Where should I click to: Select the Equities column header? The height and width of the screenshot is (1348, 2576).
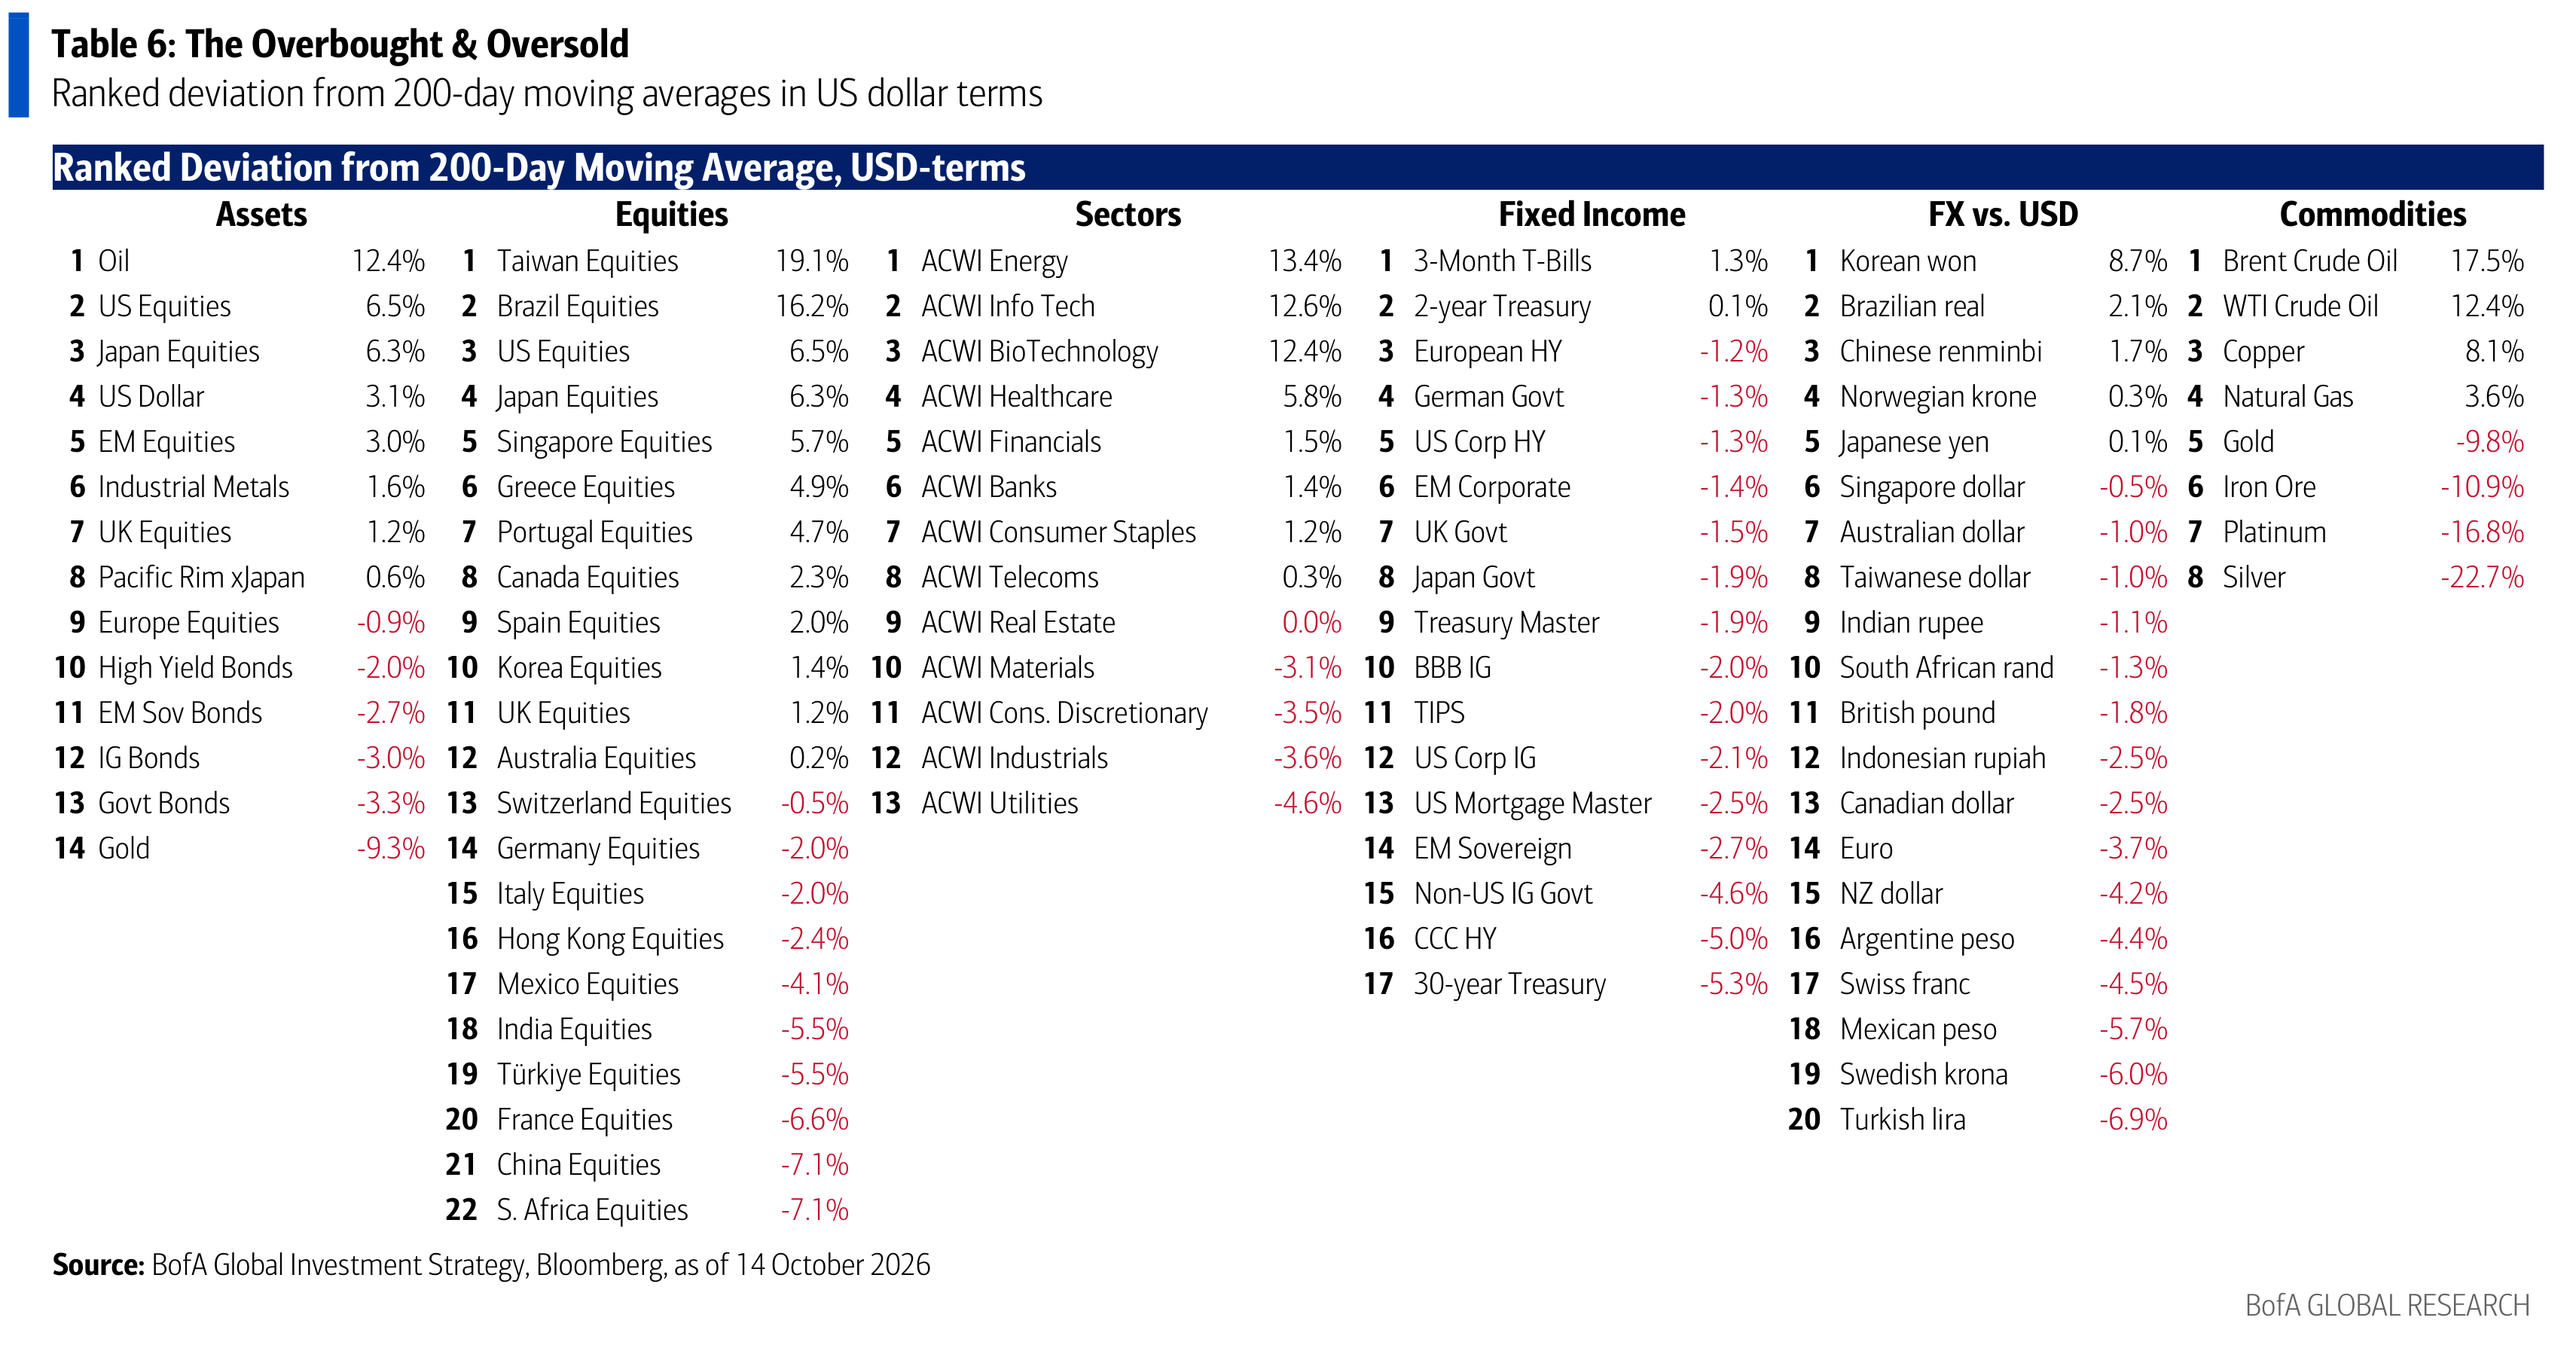(671, 214)
